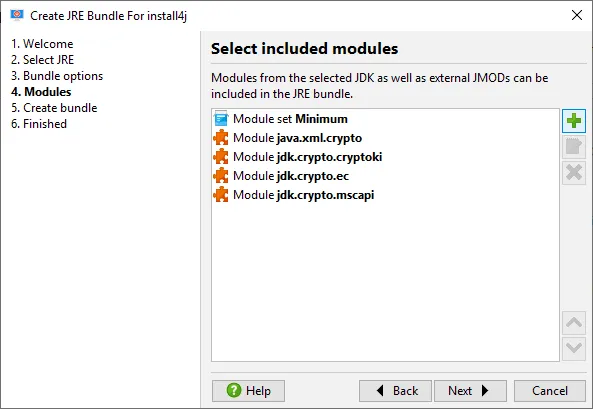This screenshot has width=593, height=409.
Task: Click the puzzle icon for jdk.crypto.cryptoki
Action: point(221,157)
